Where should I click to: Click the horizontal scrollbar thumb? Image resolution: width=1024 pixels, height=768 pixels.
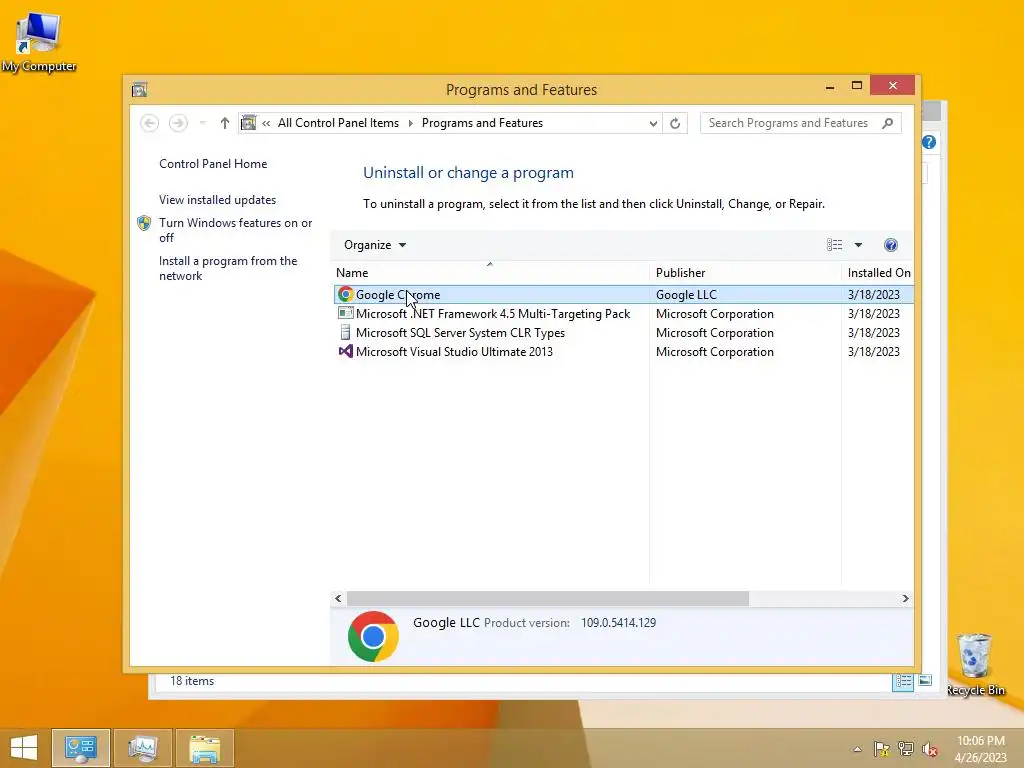pyautogui.click(x=547, y=598)
